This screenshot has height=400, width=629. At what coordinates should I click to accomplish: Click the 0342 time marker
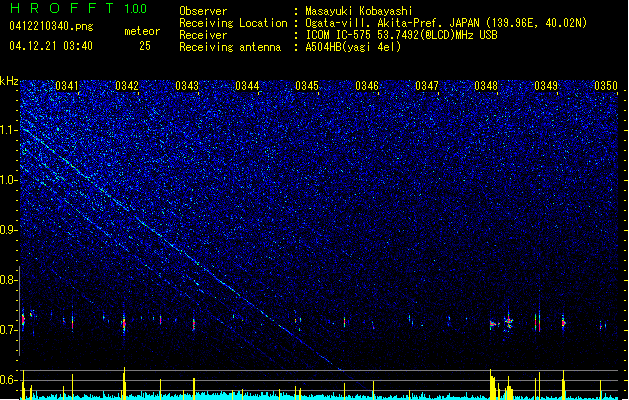tap(127, 86)
